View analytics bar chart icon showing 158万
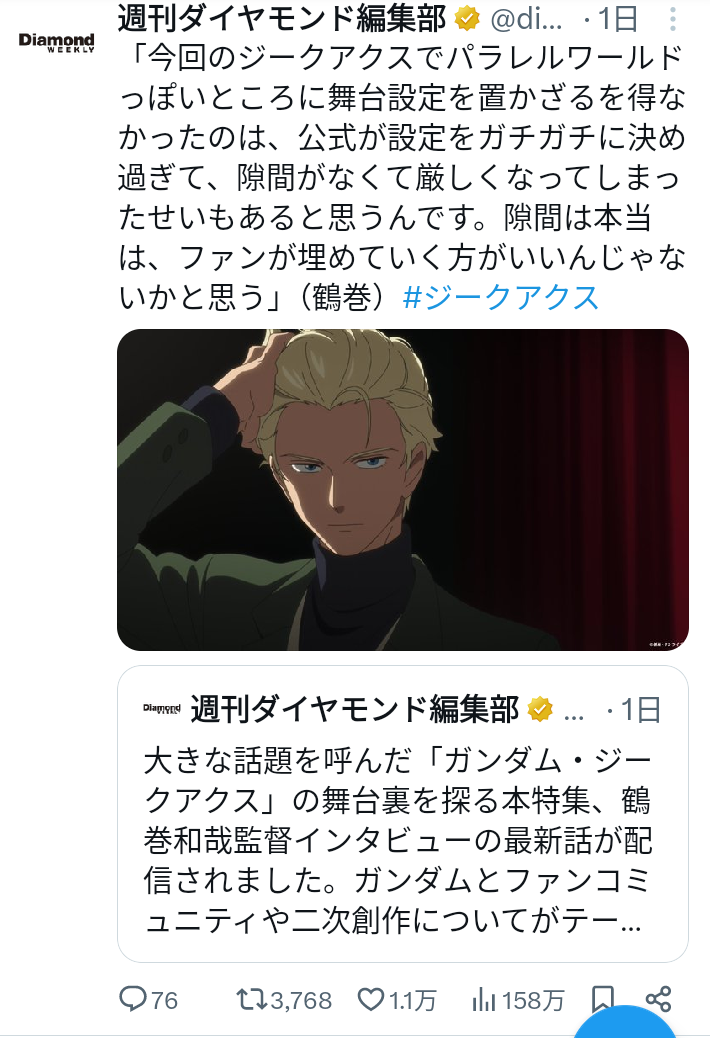This screenshot has height=1038, width=710. point(484,1000)
